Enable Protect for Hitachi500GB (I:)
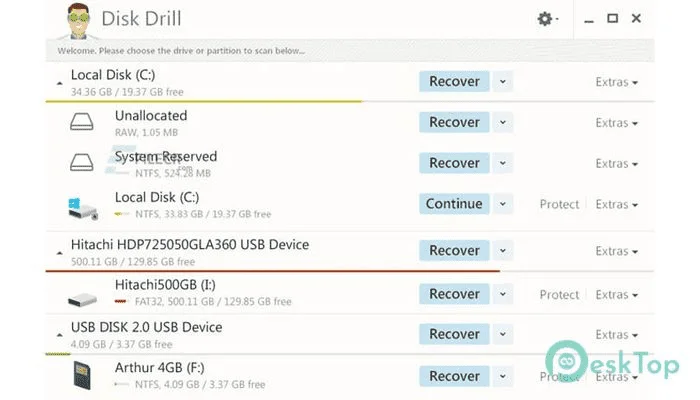Screen dimensions: 700x400 click(559, 295)
